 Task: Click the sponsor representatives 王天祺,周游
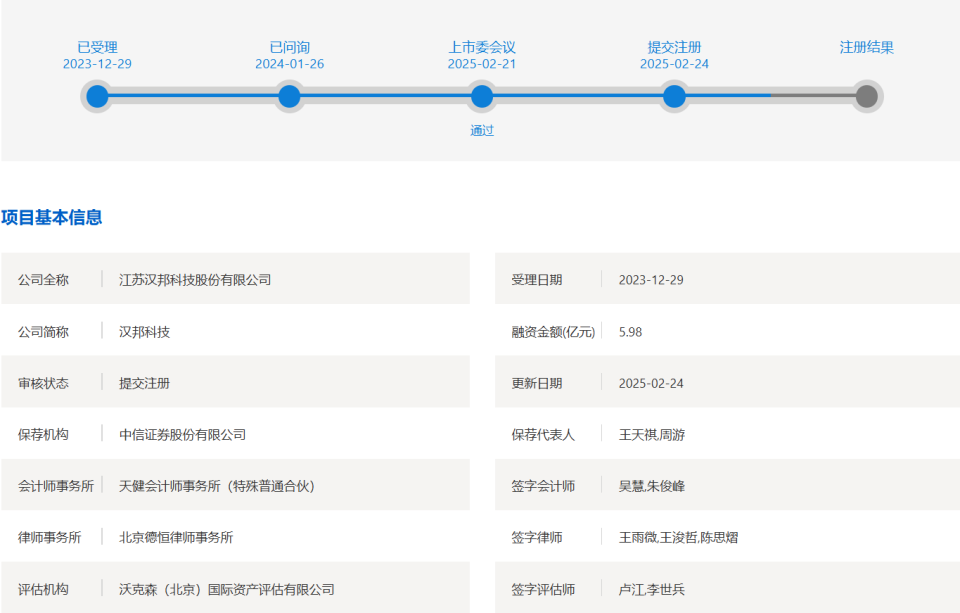[x=651, y=435]
